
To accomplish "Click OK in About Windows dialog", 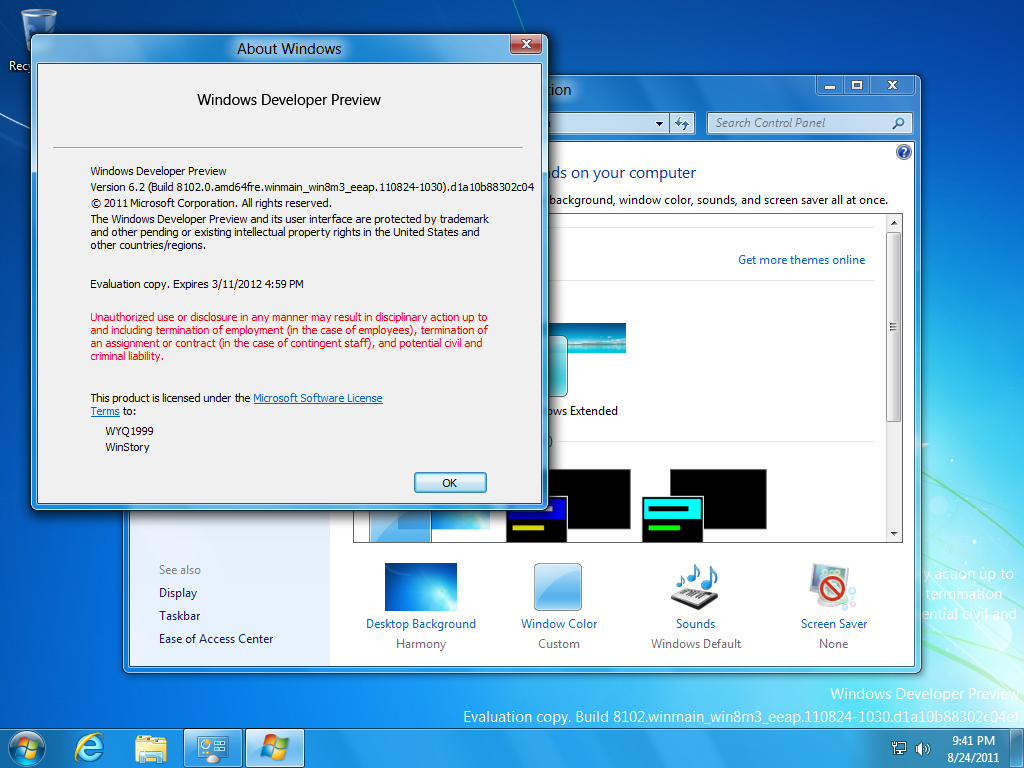I will pos(450,483).
